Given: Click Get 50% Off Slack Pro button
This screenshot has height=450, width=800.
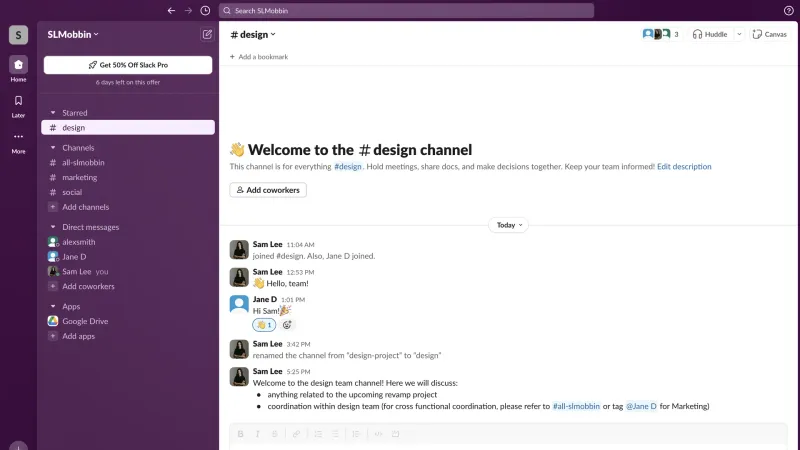Looking at the screenshot, I should pos(128,65).
